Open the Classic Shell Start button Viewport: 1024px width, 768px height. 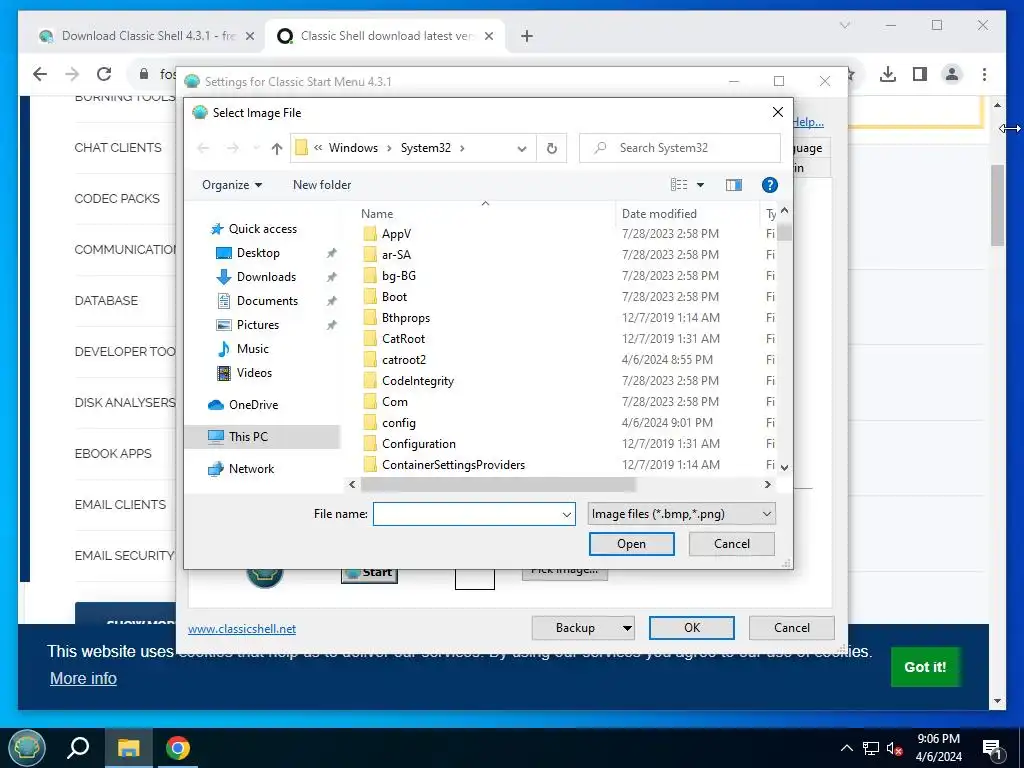coord(26,747)
